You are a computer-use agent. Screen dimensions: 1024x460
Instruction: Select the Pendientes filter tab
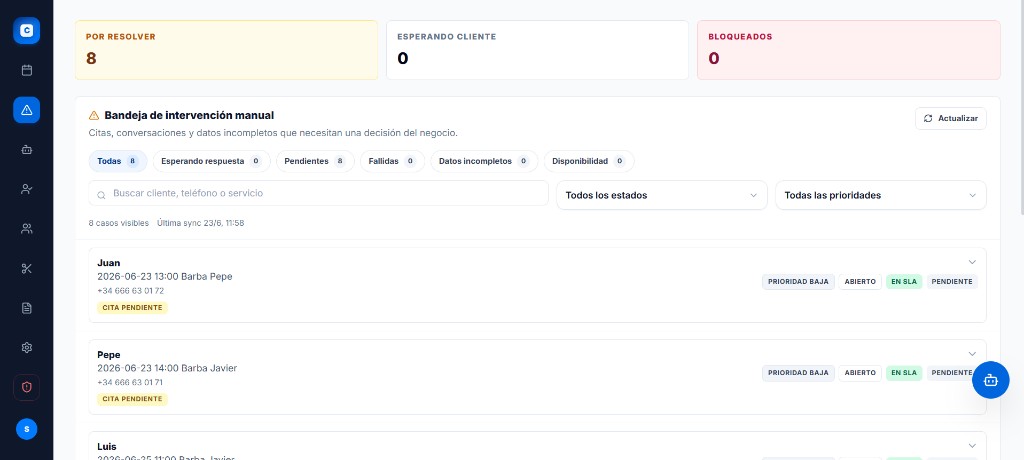[315, 161]
